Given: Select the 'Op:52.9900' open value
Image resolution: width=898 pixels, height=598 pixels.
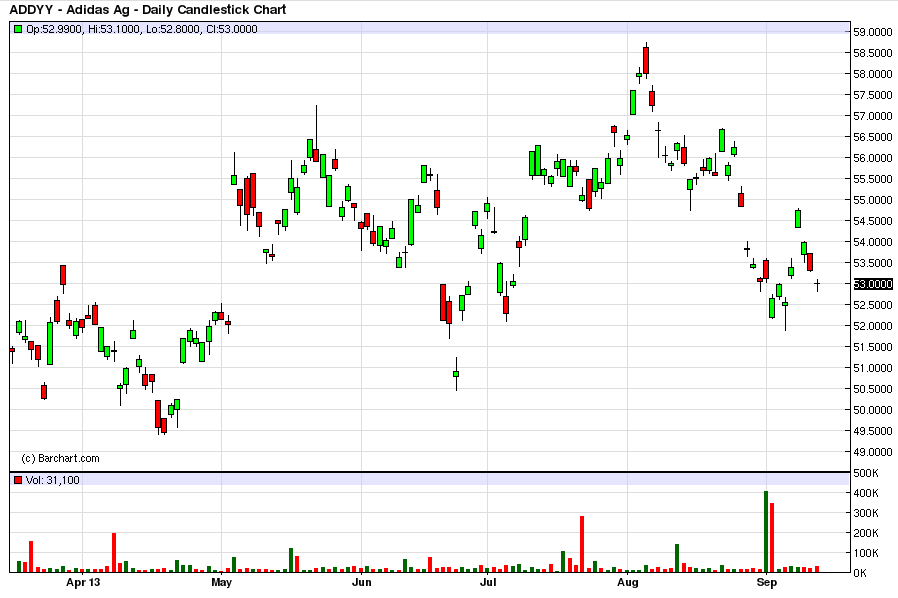Looking at the screenshot, I should pyautogui.click(x=54, y=29).
